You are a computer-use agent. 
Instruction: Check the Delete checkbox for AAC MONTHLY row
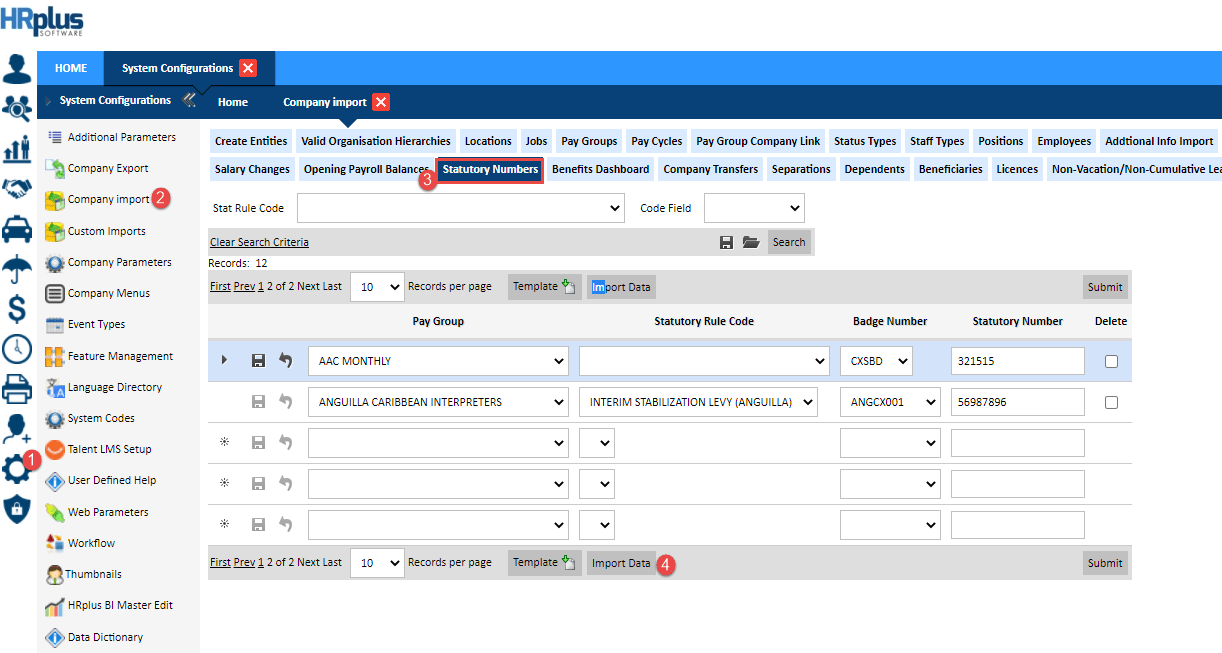1110,360
